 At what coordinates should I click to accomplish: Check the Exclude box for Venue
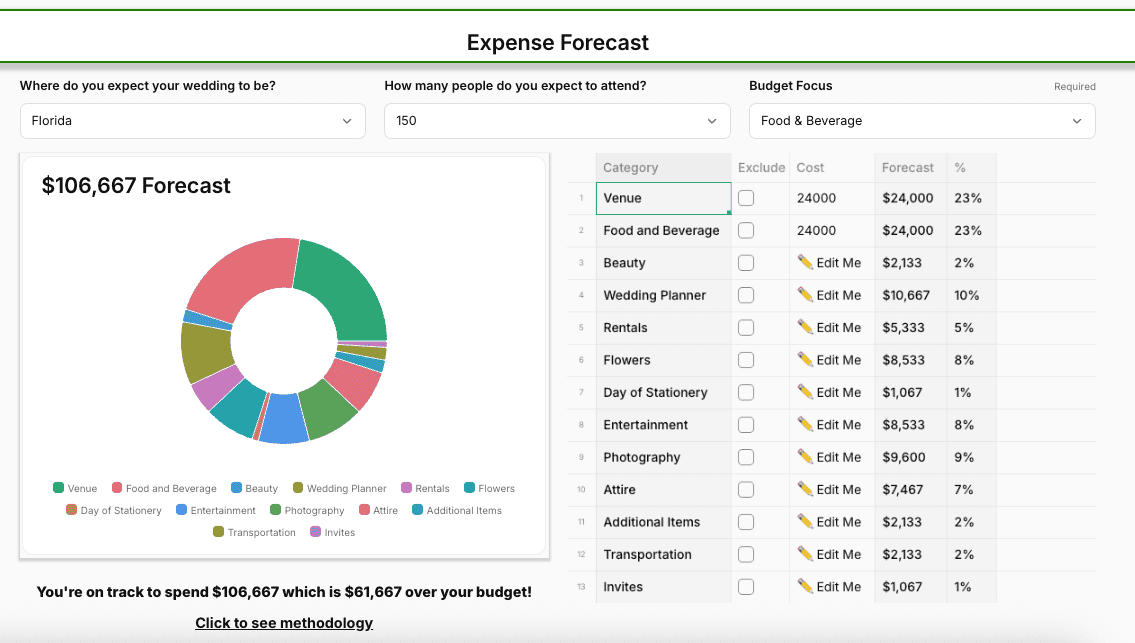(x=746, y=198)
